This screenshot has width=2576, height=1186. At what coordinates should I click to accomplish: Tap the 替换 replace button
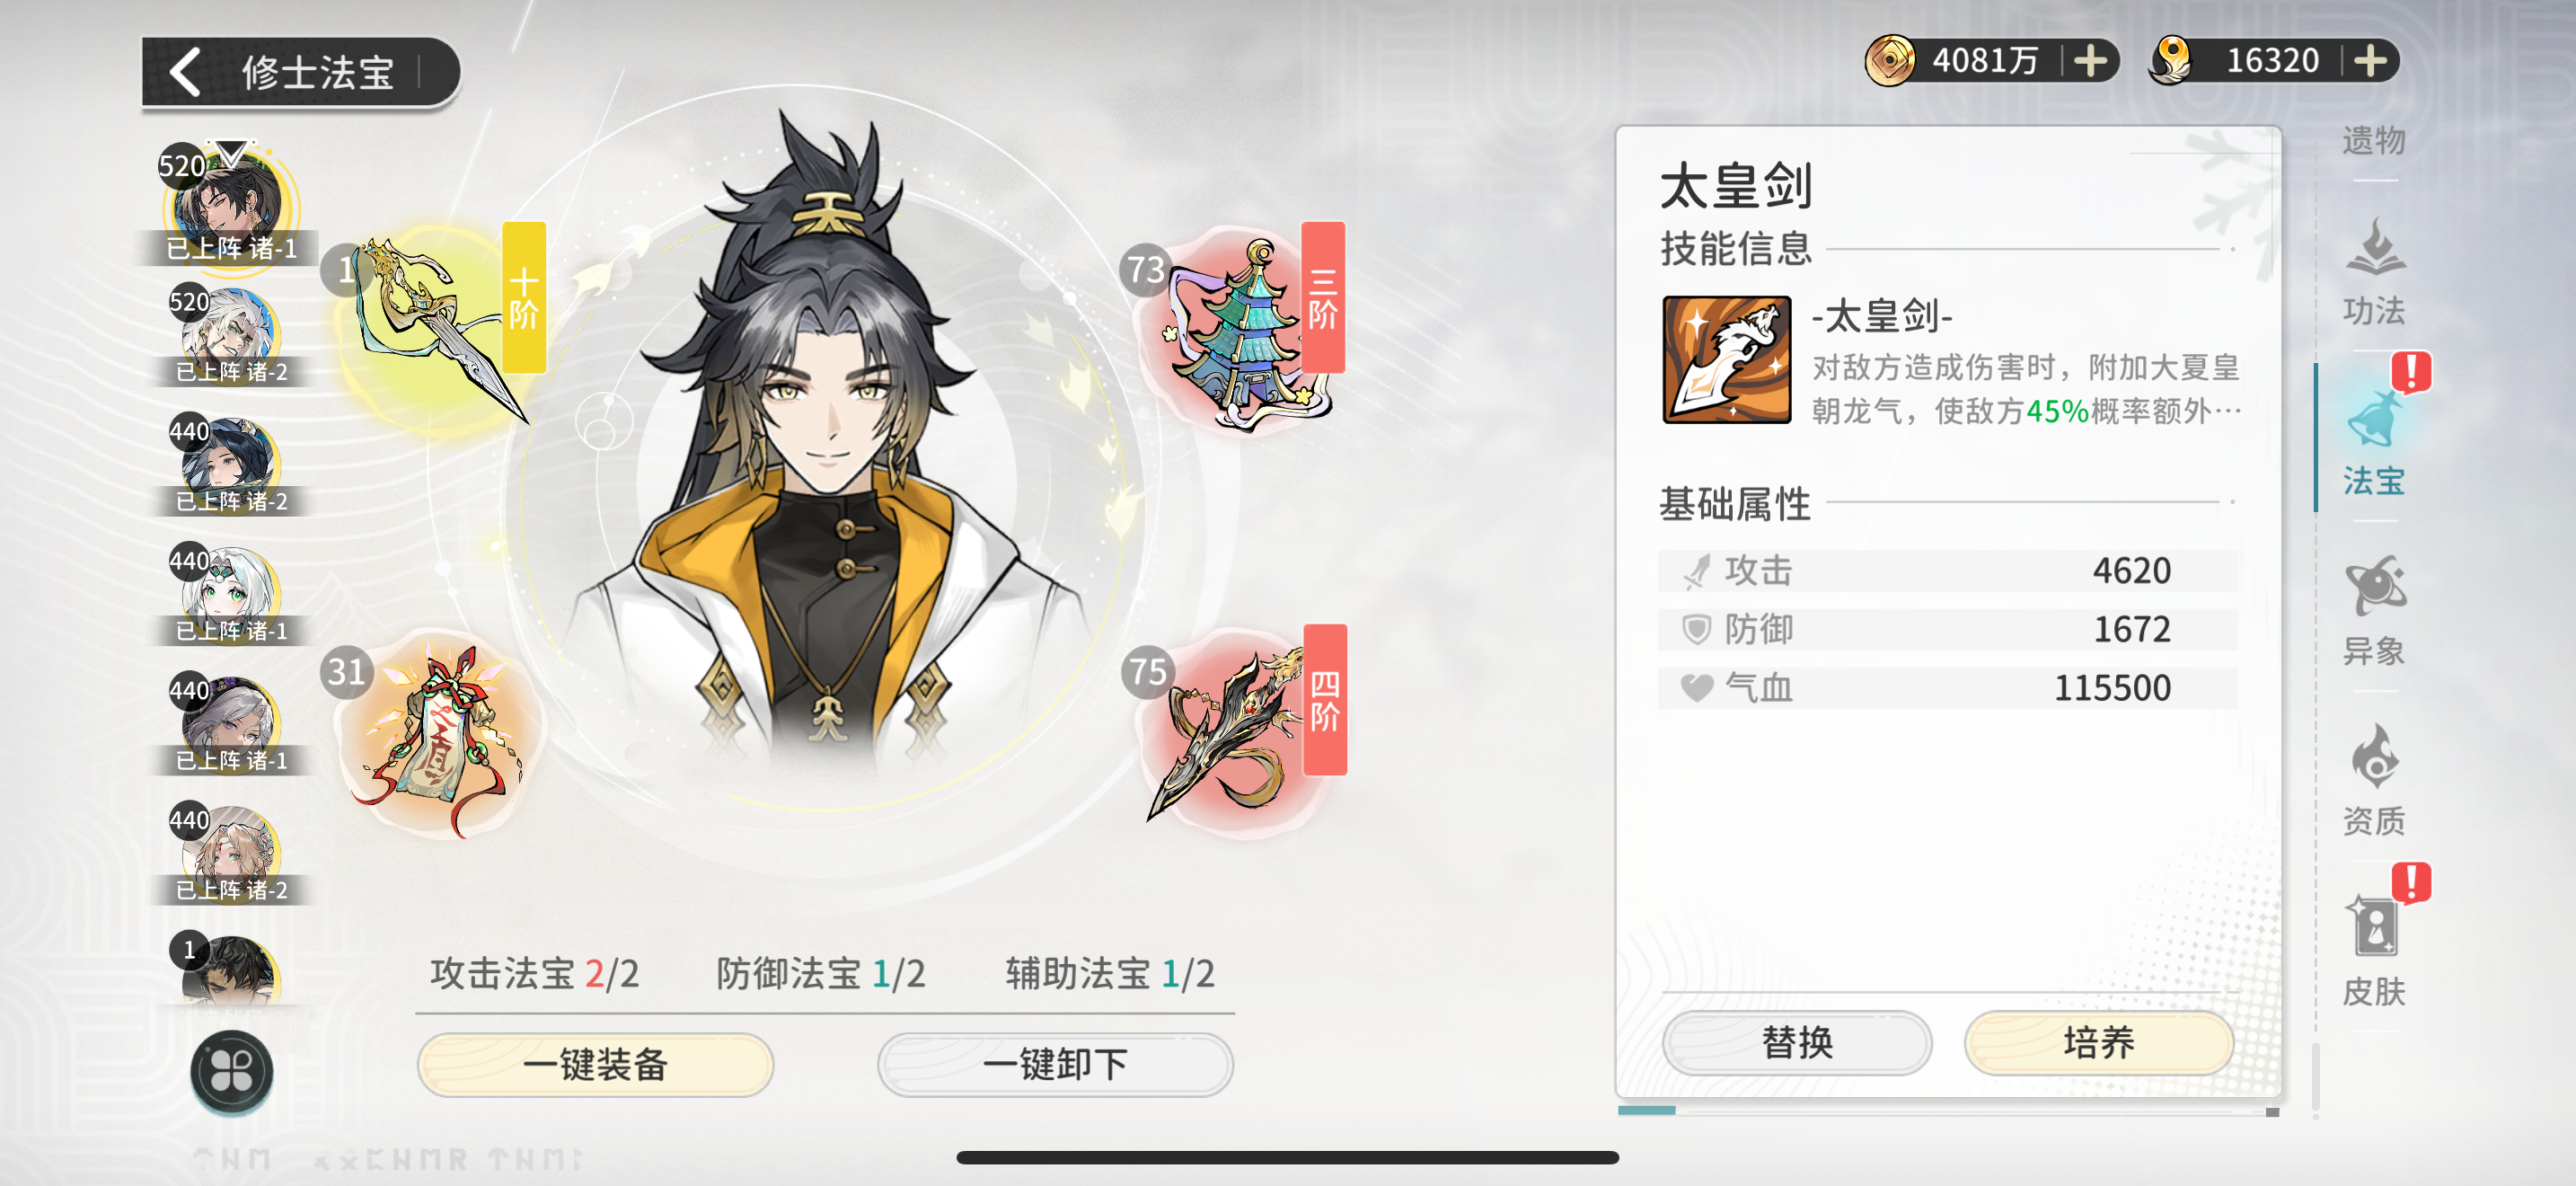(x=1797, y=1043)
